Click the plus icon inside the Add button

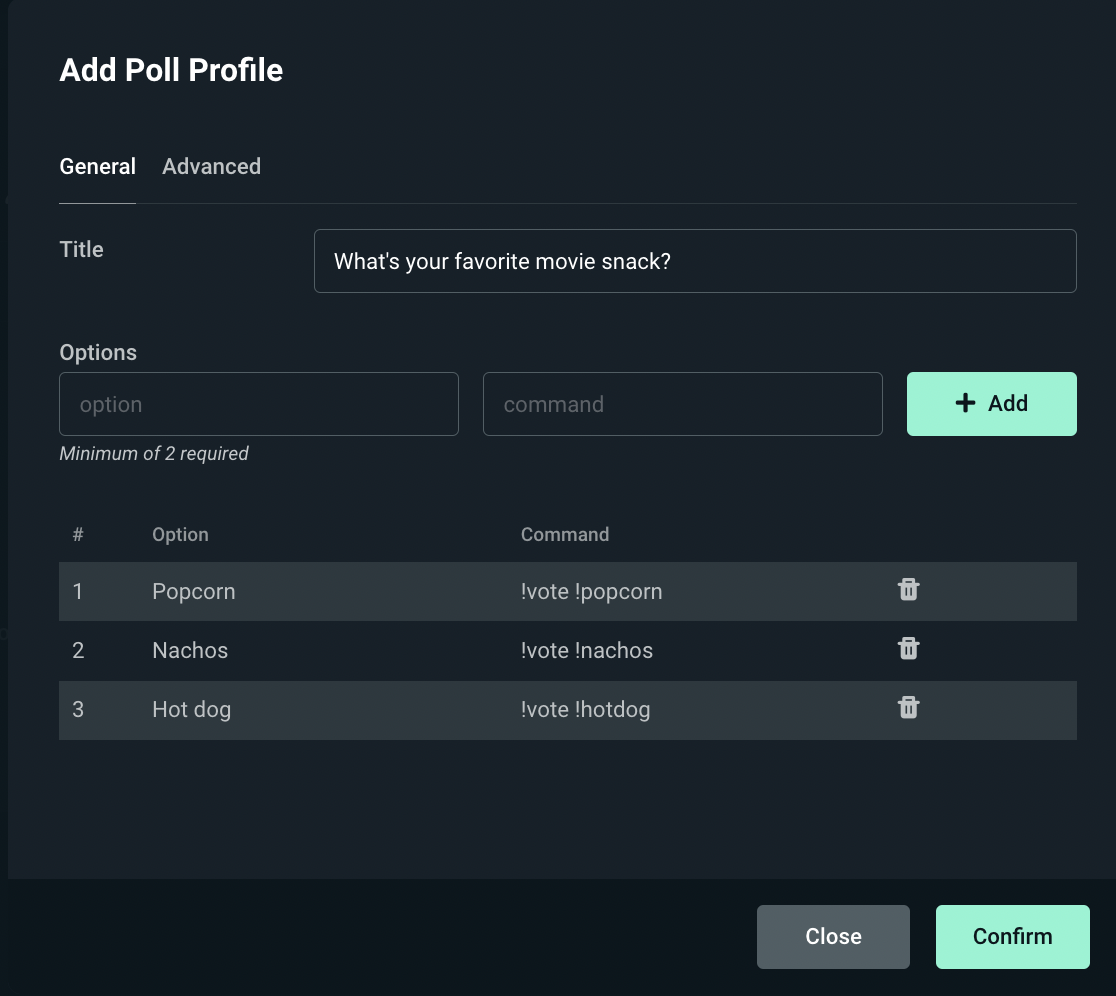pyautogui.click(x=964, y=403)
